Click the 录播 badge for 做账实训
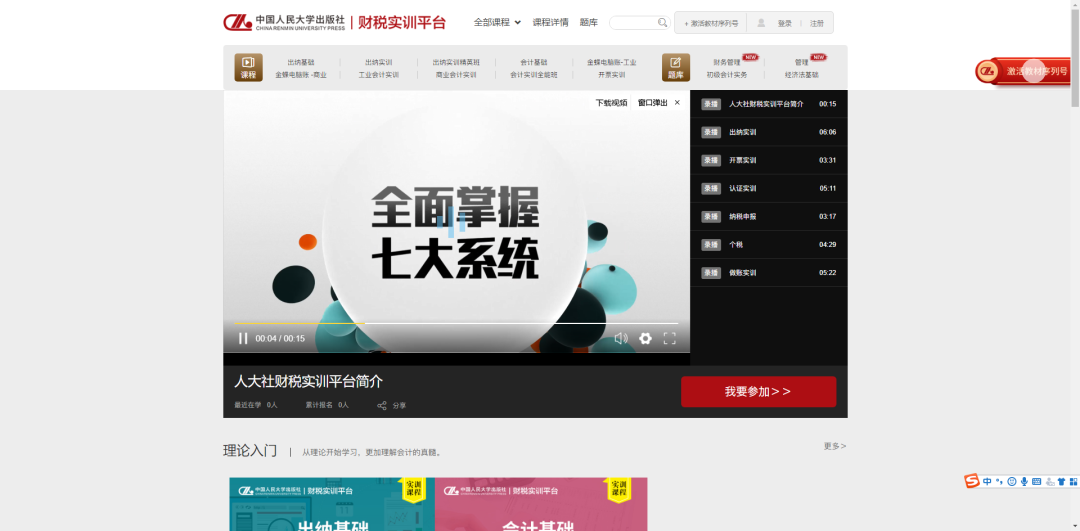1080x531 pixels. pos(711,273)
